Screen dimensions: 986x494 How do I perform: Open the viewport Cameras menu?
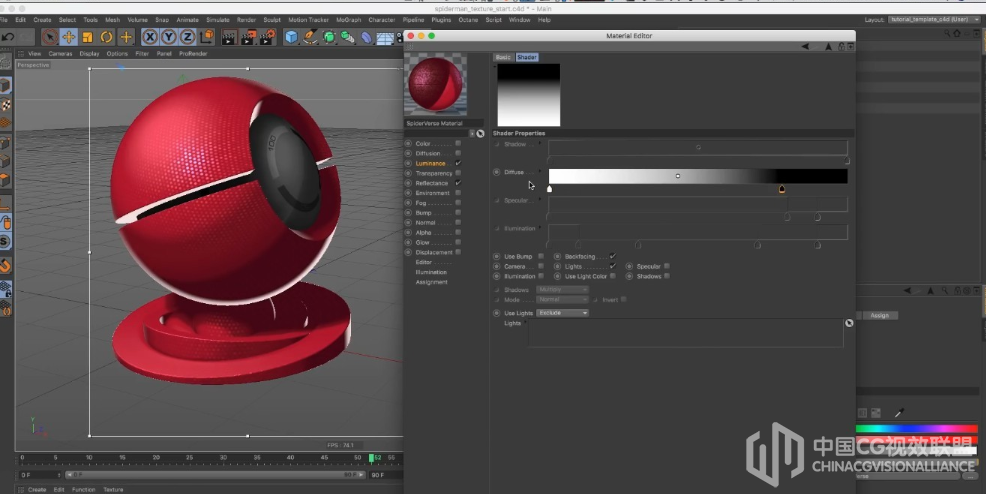click(x=60, y=53)
